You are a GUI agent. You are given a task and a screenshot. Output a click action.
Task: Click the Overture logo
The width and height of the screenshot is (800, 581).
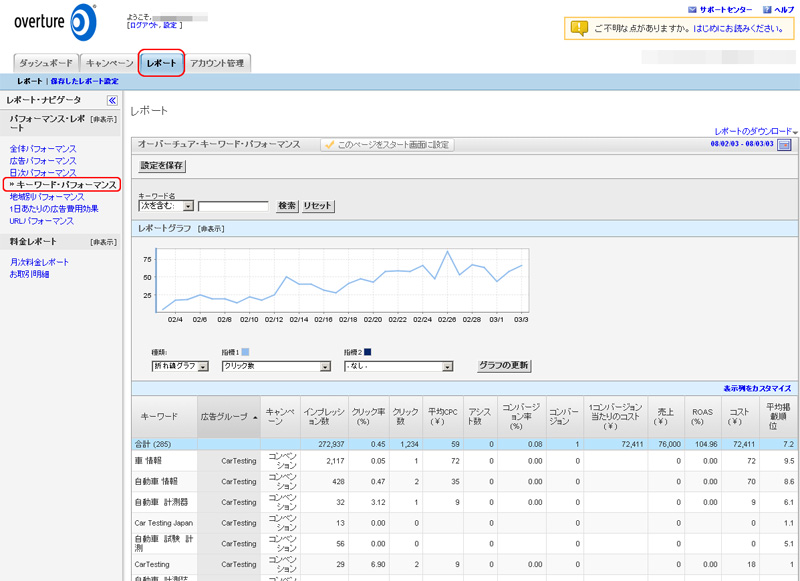click(55, 22)
